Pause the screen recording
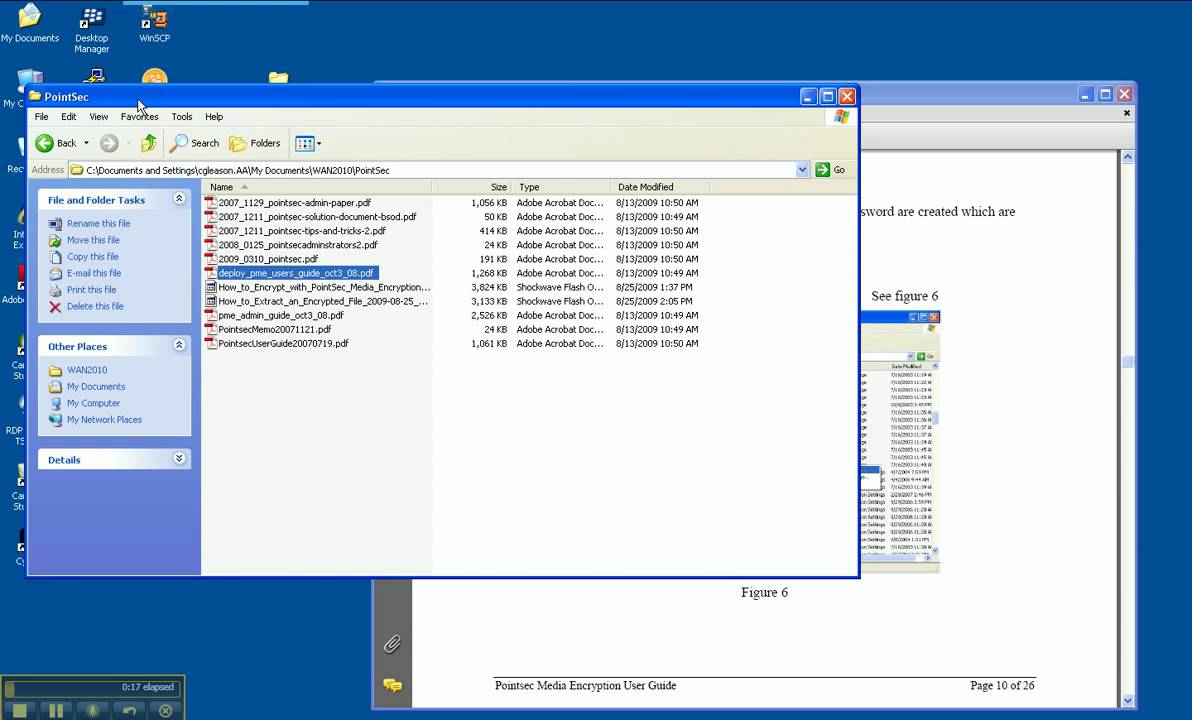The image size is (1192, 720). (56, 711)
